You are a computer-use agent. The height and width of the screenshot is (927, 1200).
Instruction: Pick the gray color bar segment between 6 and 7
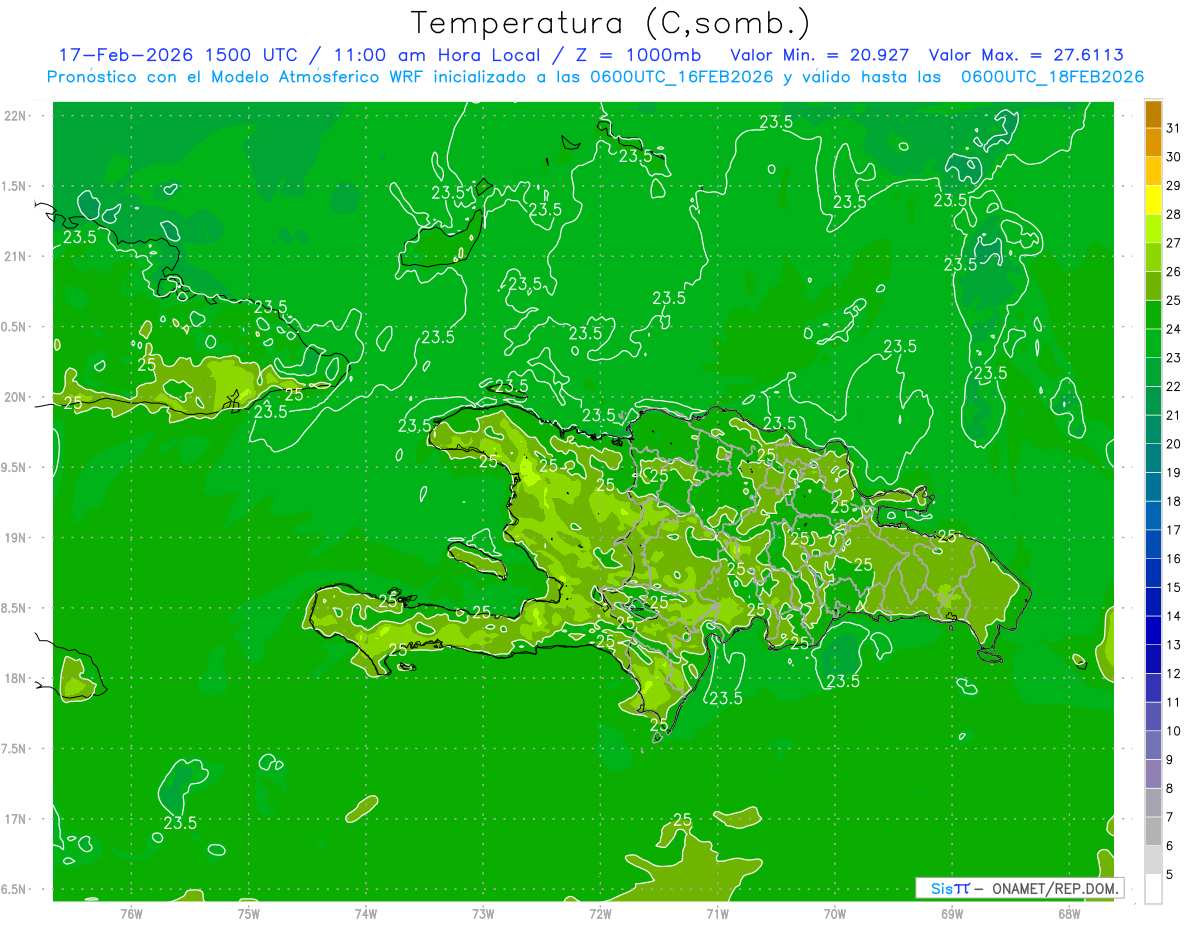click(1153, 832)
